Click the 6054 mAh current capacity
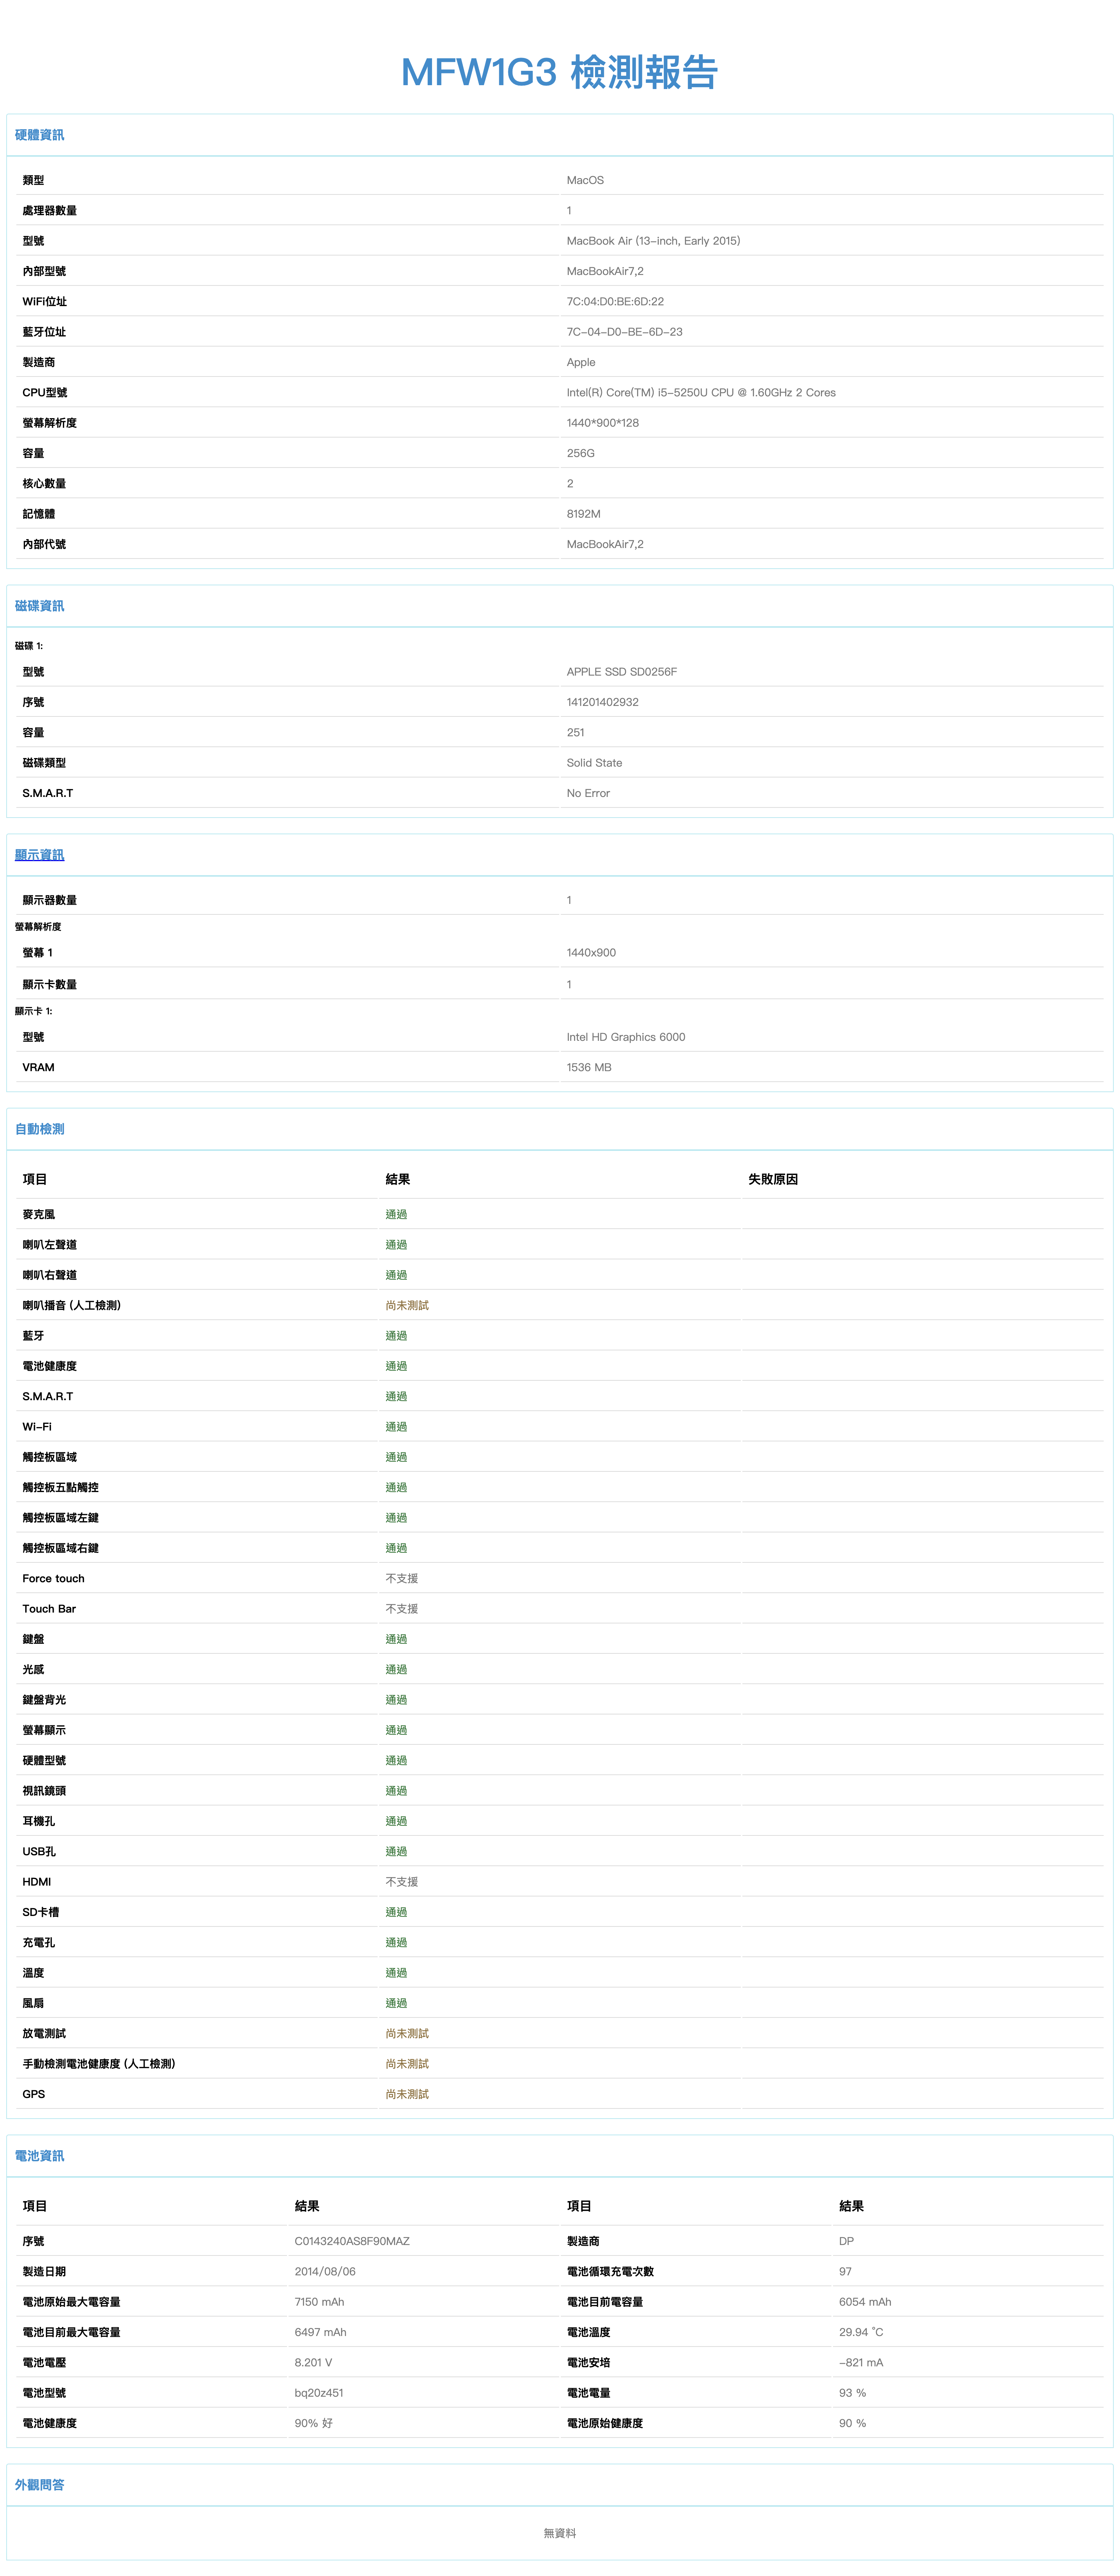Screen dimensions: 1120x2576 pyautogui.click(x=865, y=2302)
